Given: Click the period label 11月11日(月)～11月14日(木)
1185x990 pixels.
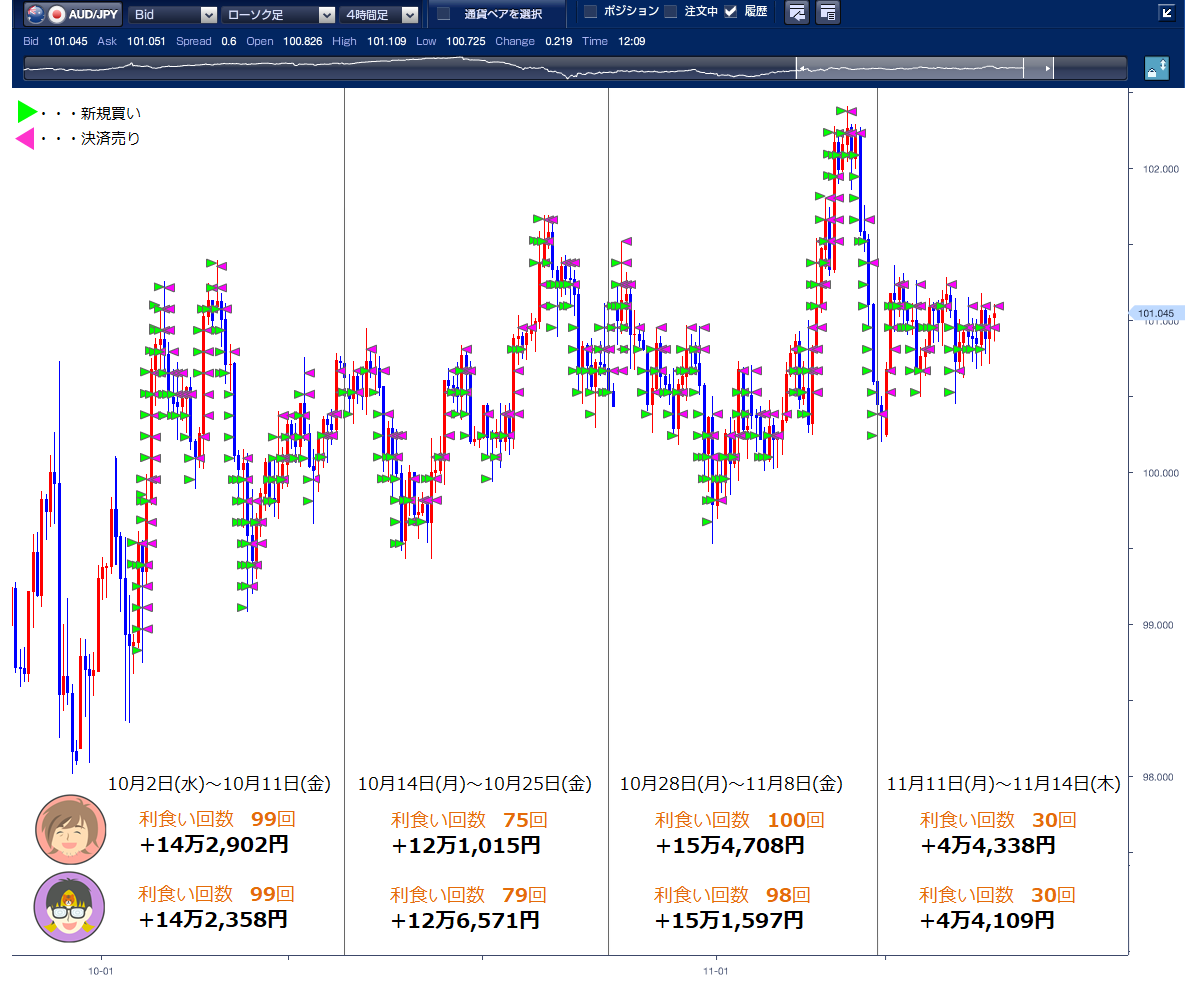Looking at the screenshot, I should [1004, 784].
